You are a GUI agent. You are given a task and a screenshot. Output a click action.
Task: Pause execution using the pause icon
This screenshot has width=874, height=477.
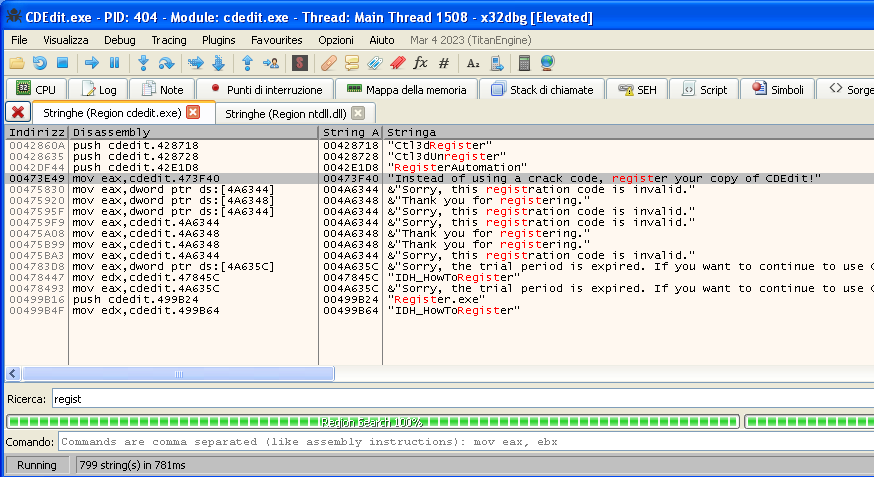click(114, 63)
